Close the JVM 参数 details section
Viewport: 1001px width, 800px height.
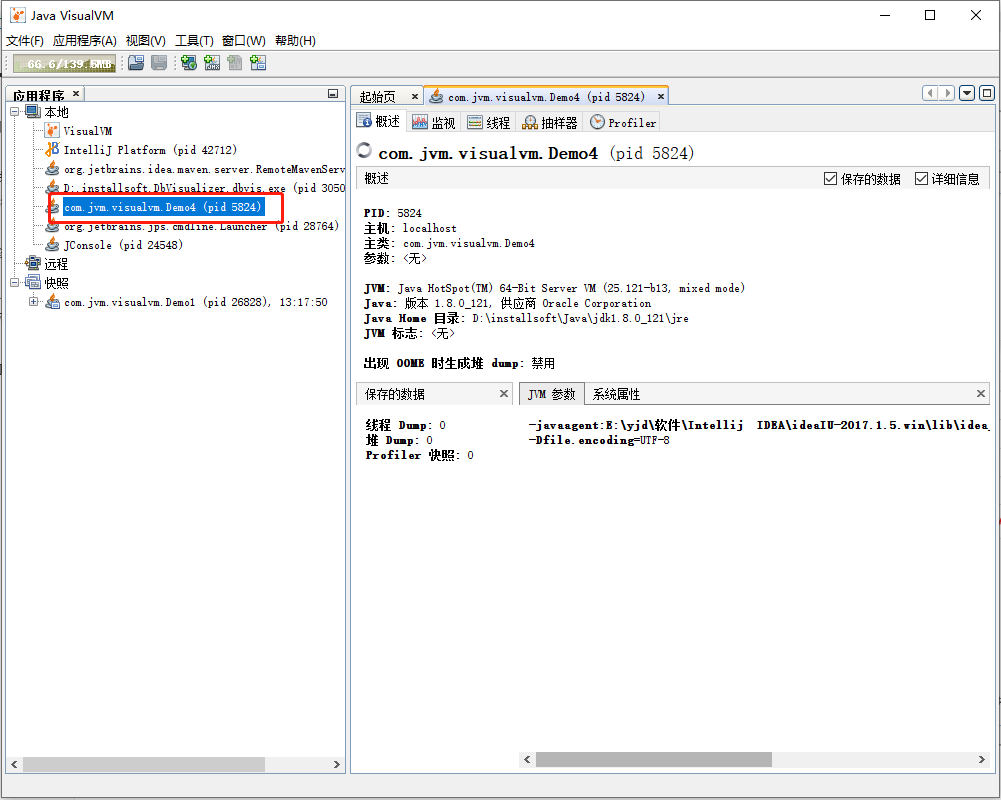point(981,393)
